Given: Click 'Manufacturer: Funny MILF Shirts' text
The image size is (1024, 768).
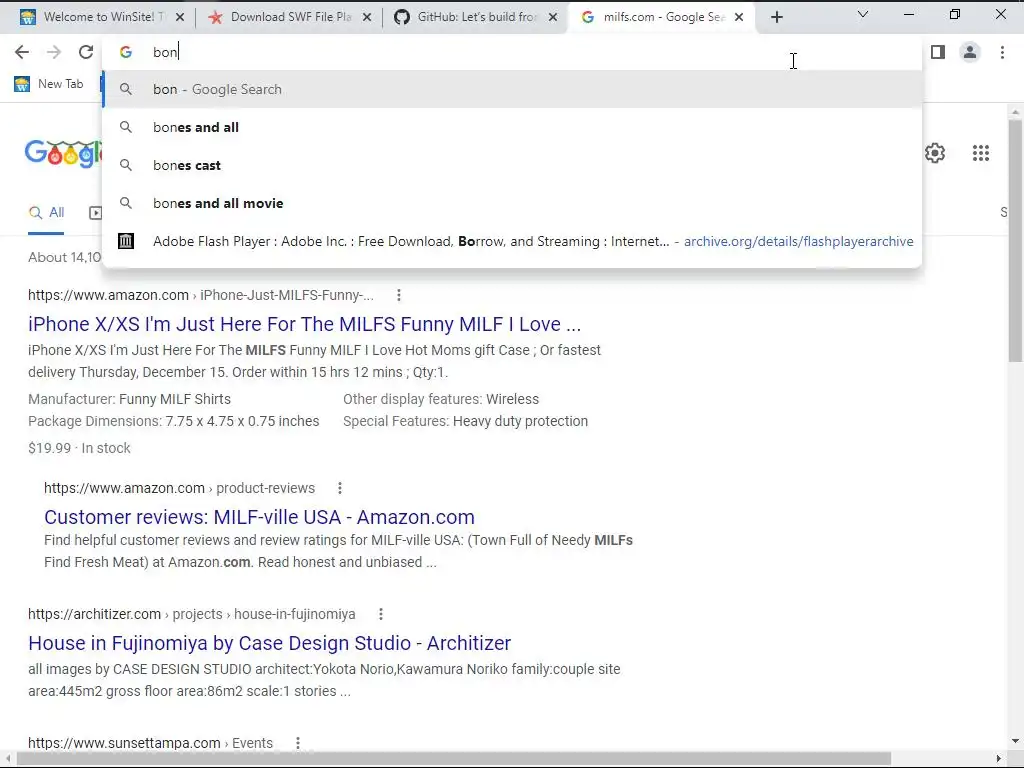Looking at the screenshot, I should pos(129,399).
